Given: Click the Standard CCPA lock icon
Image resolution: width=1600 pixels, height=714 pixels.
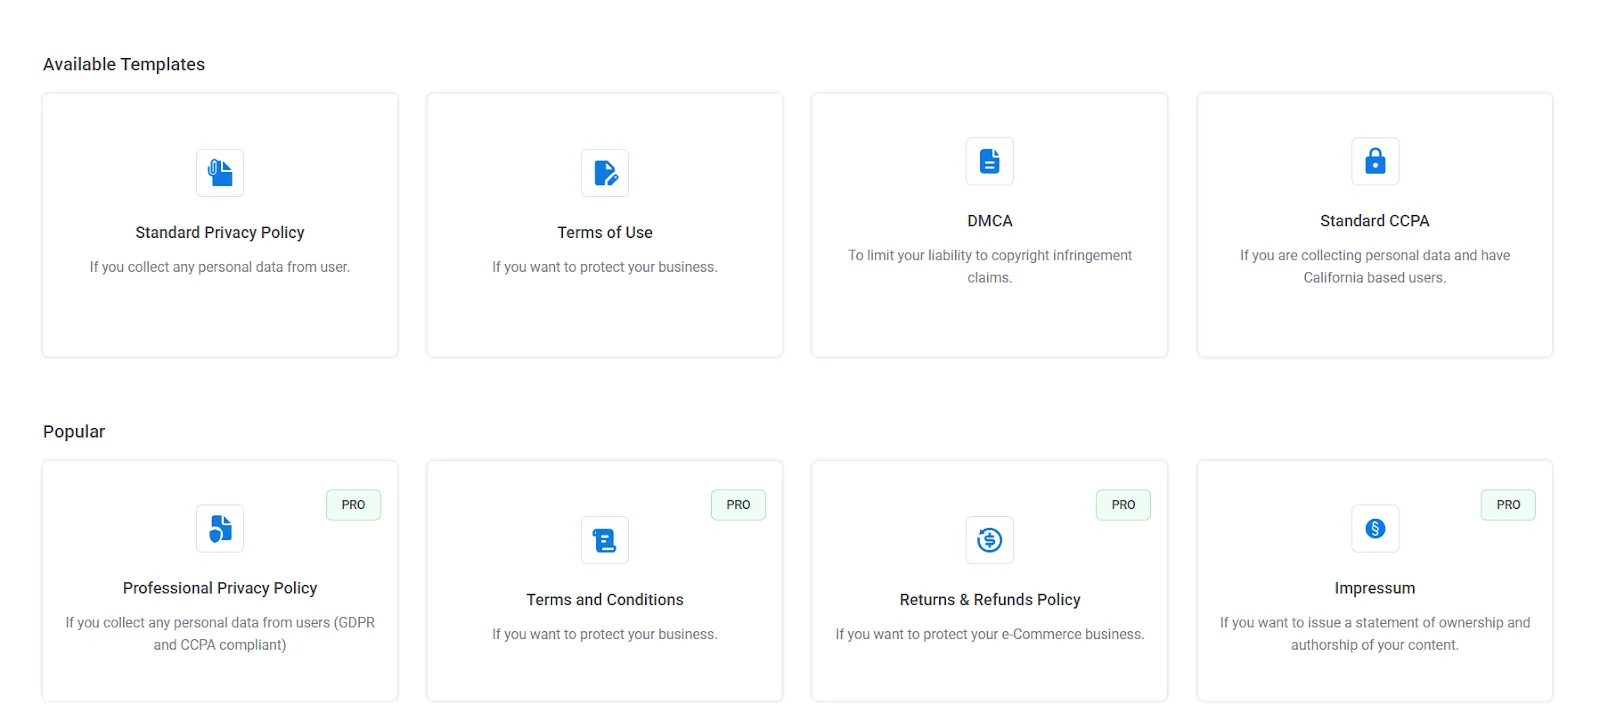Looking at the screenshot, I should [1375, 161].
